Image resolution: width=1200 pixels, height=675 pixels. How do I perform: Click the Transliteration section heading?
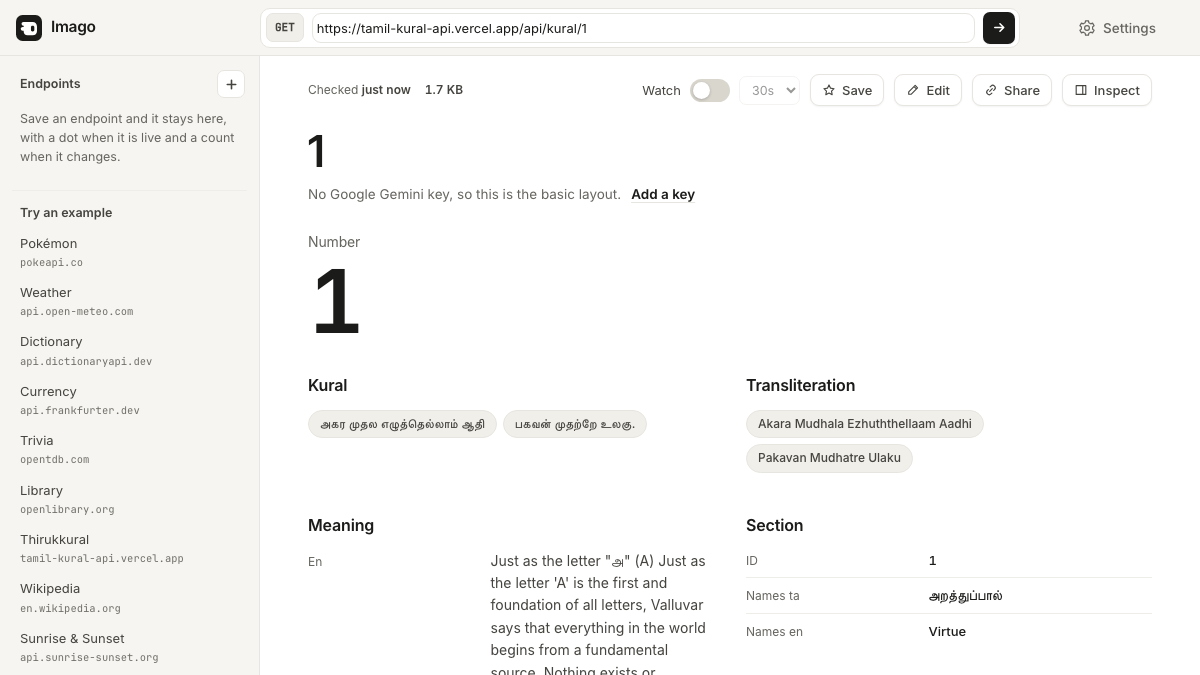(x=800, y=385)
